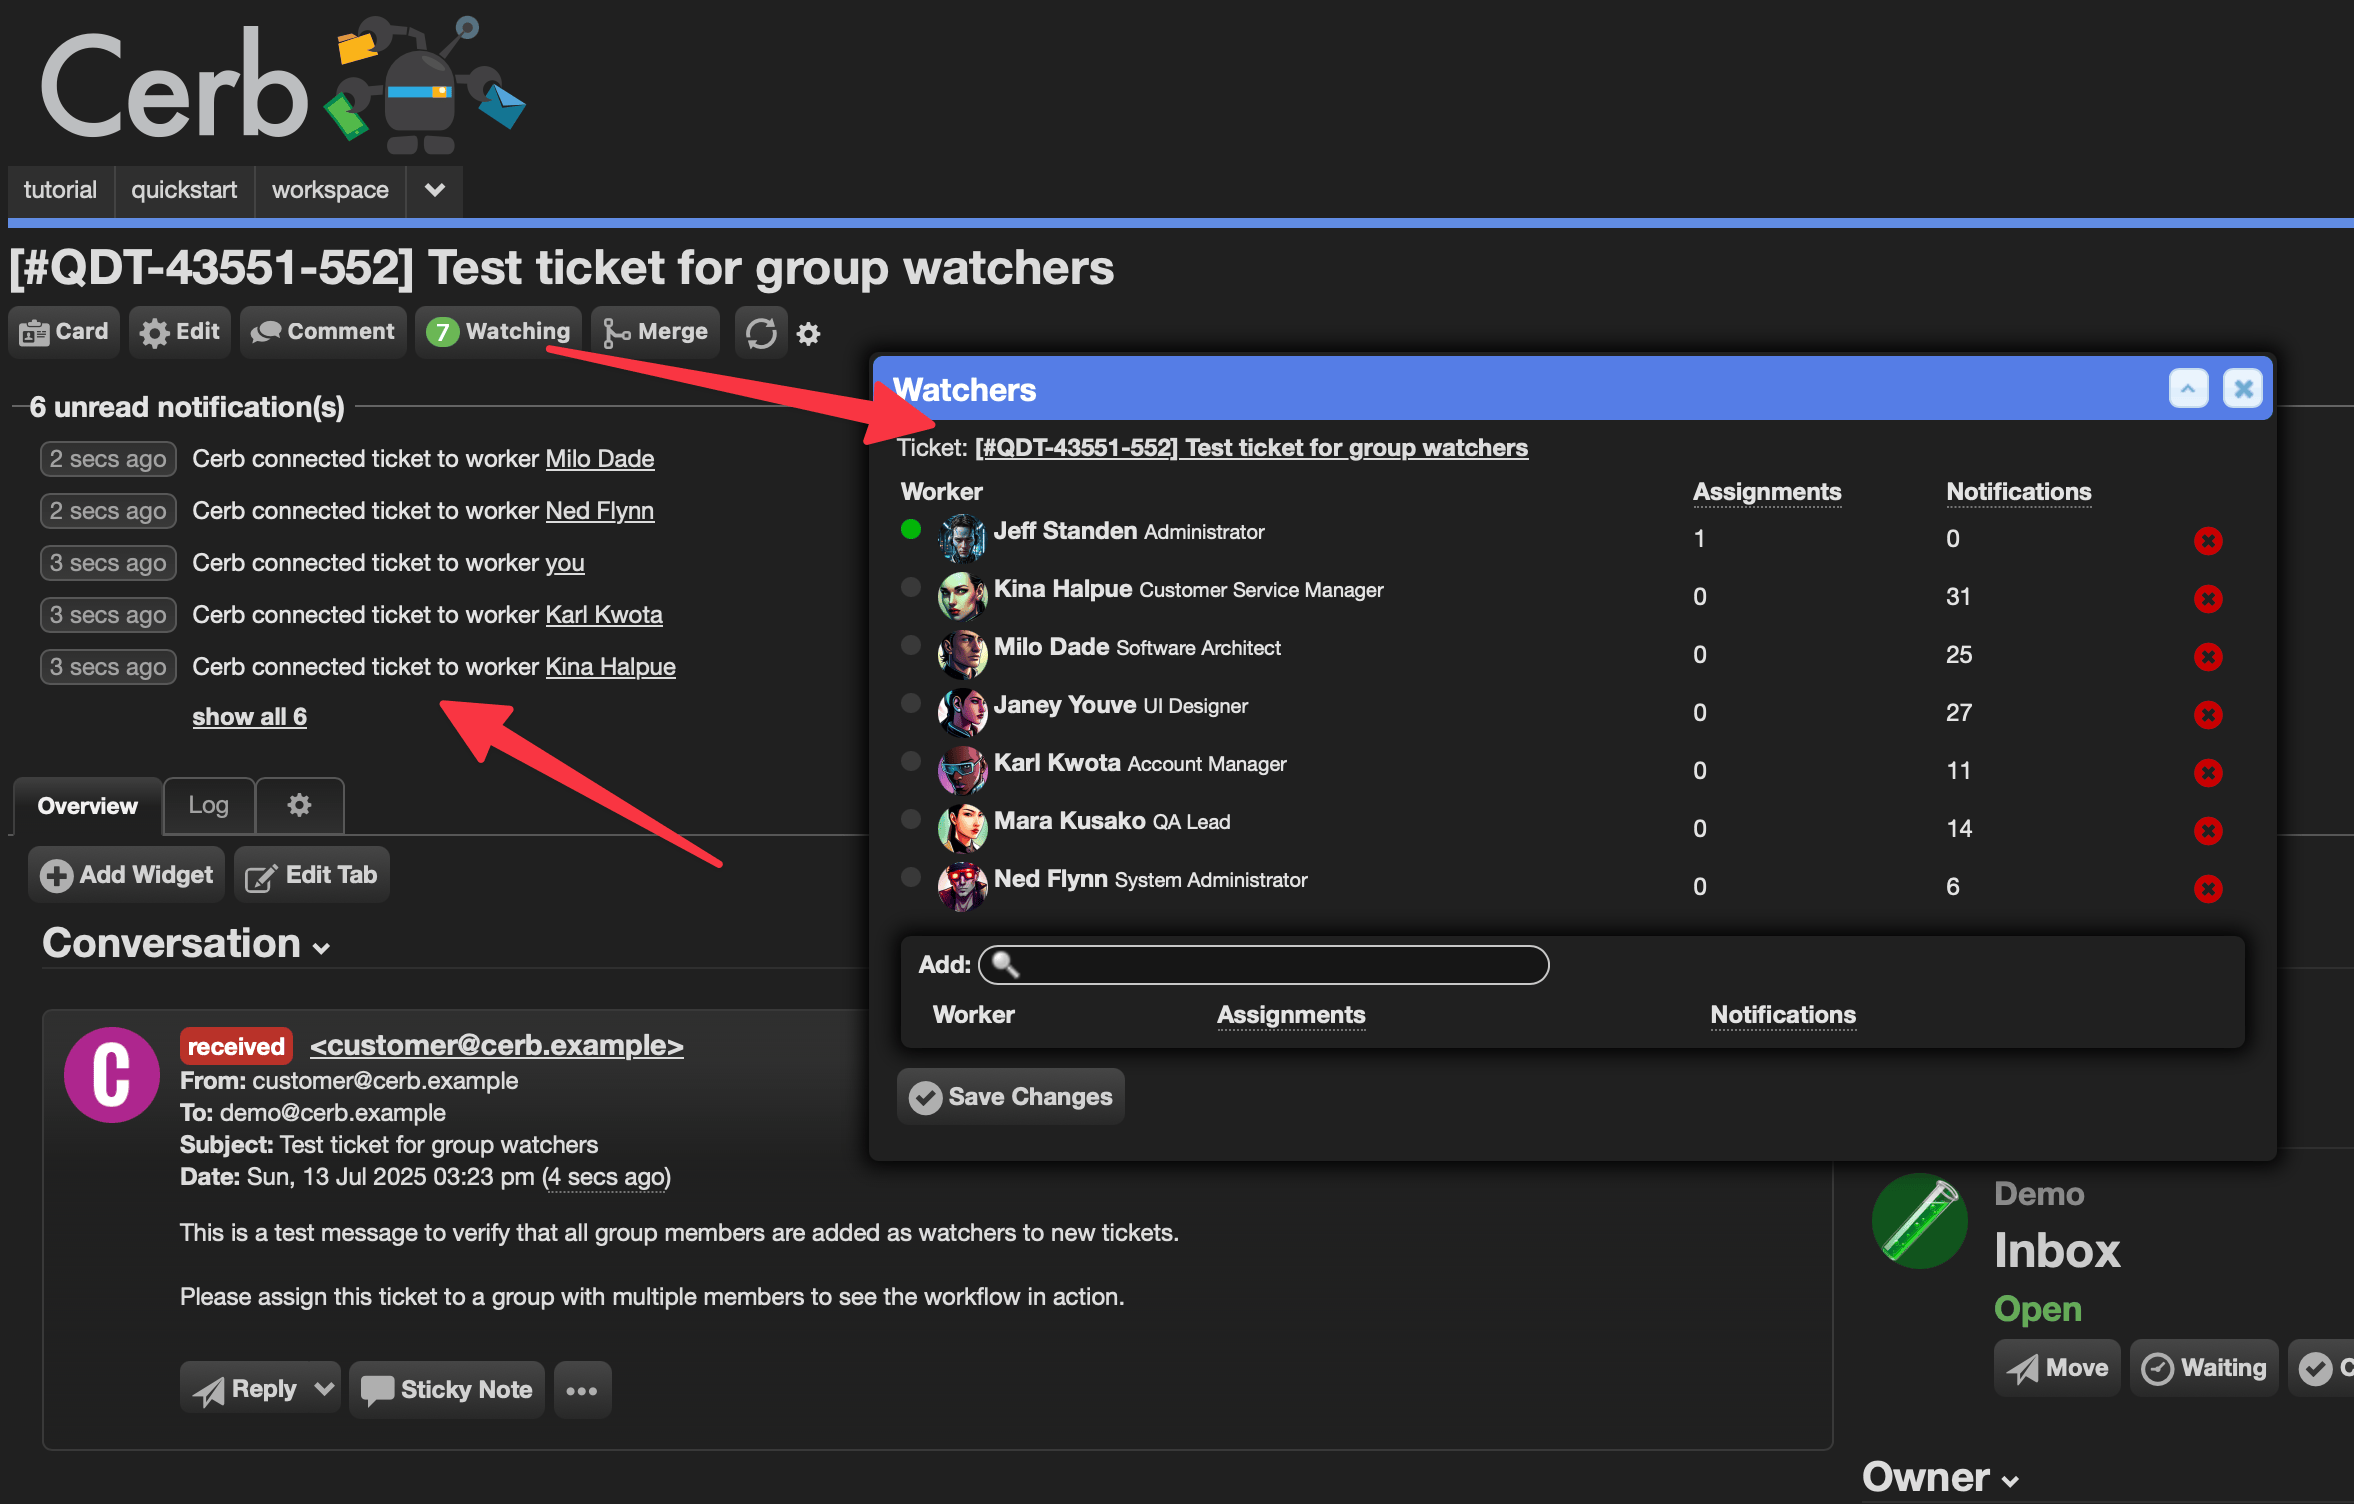Click the show all 6 link
This screenshot has width=2354, height=1504.
click(249, 717)
